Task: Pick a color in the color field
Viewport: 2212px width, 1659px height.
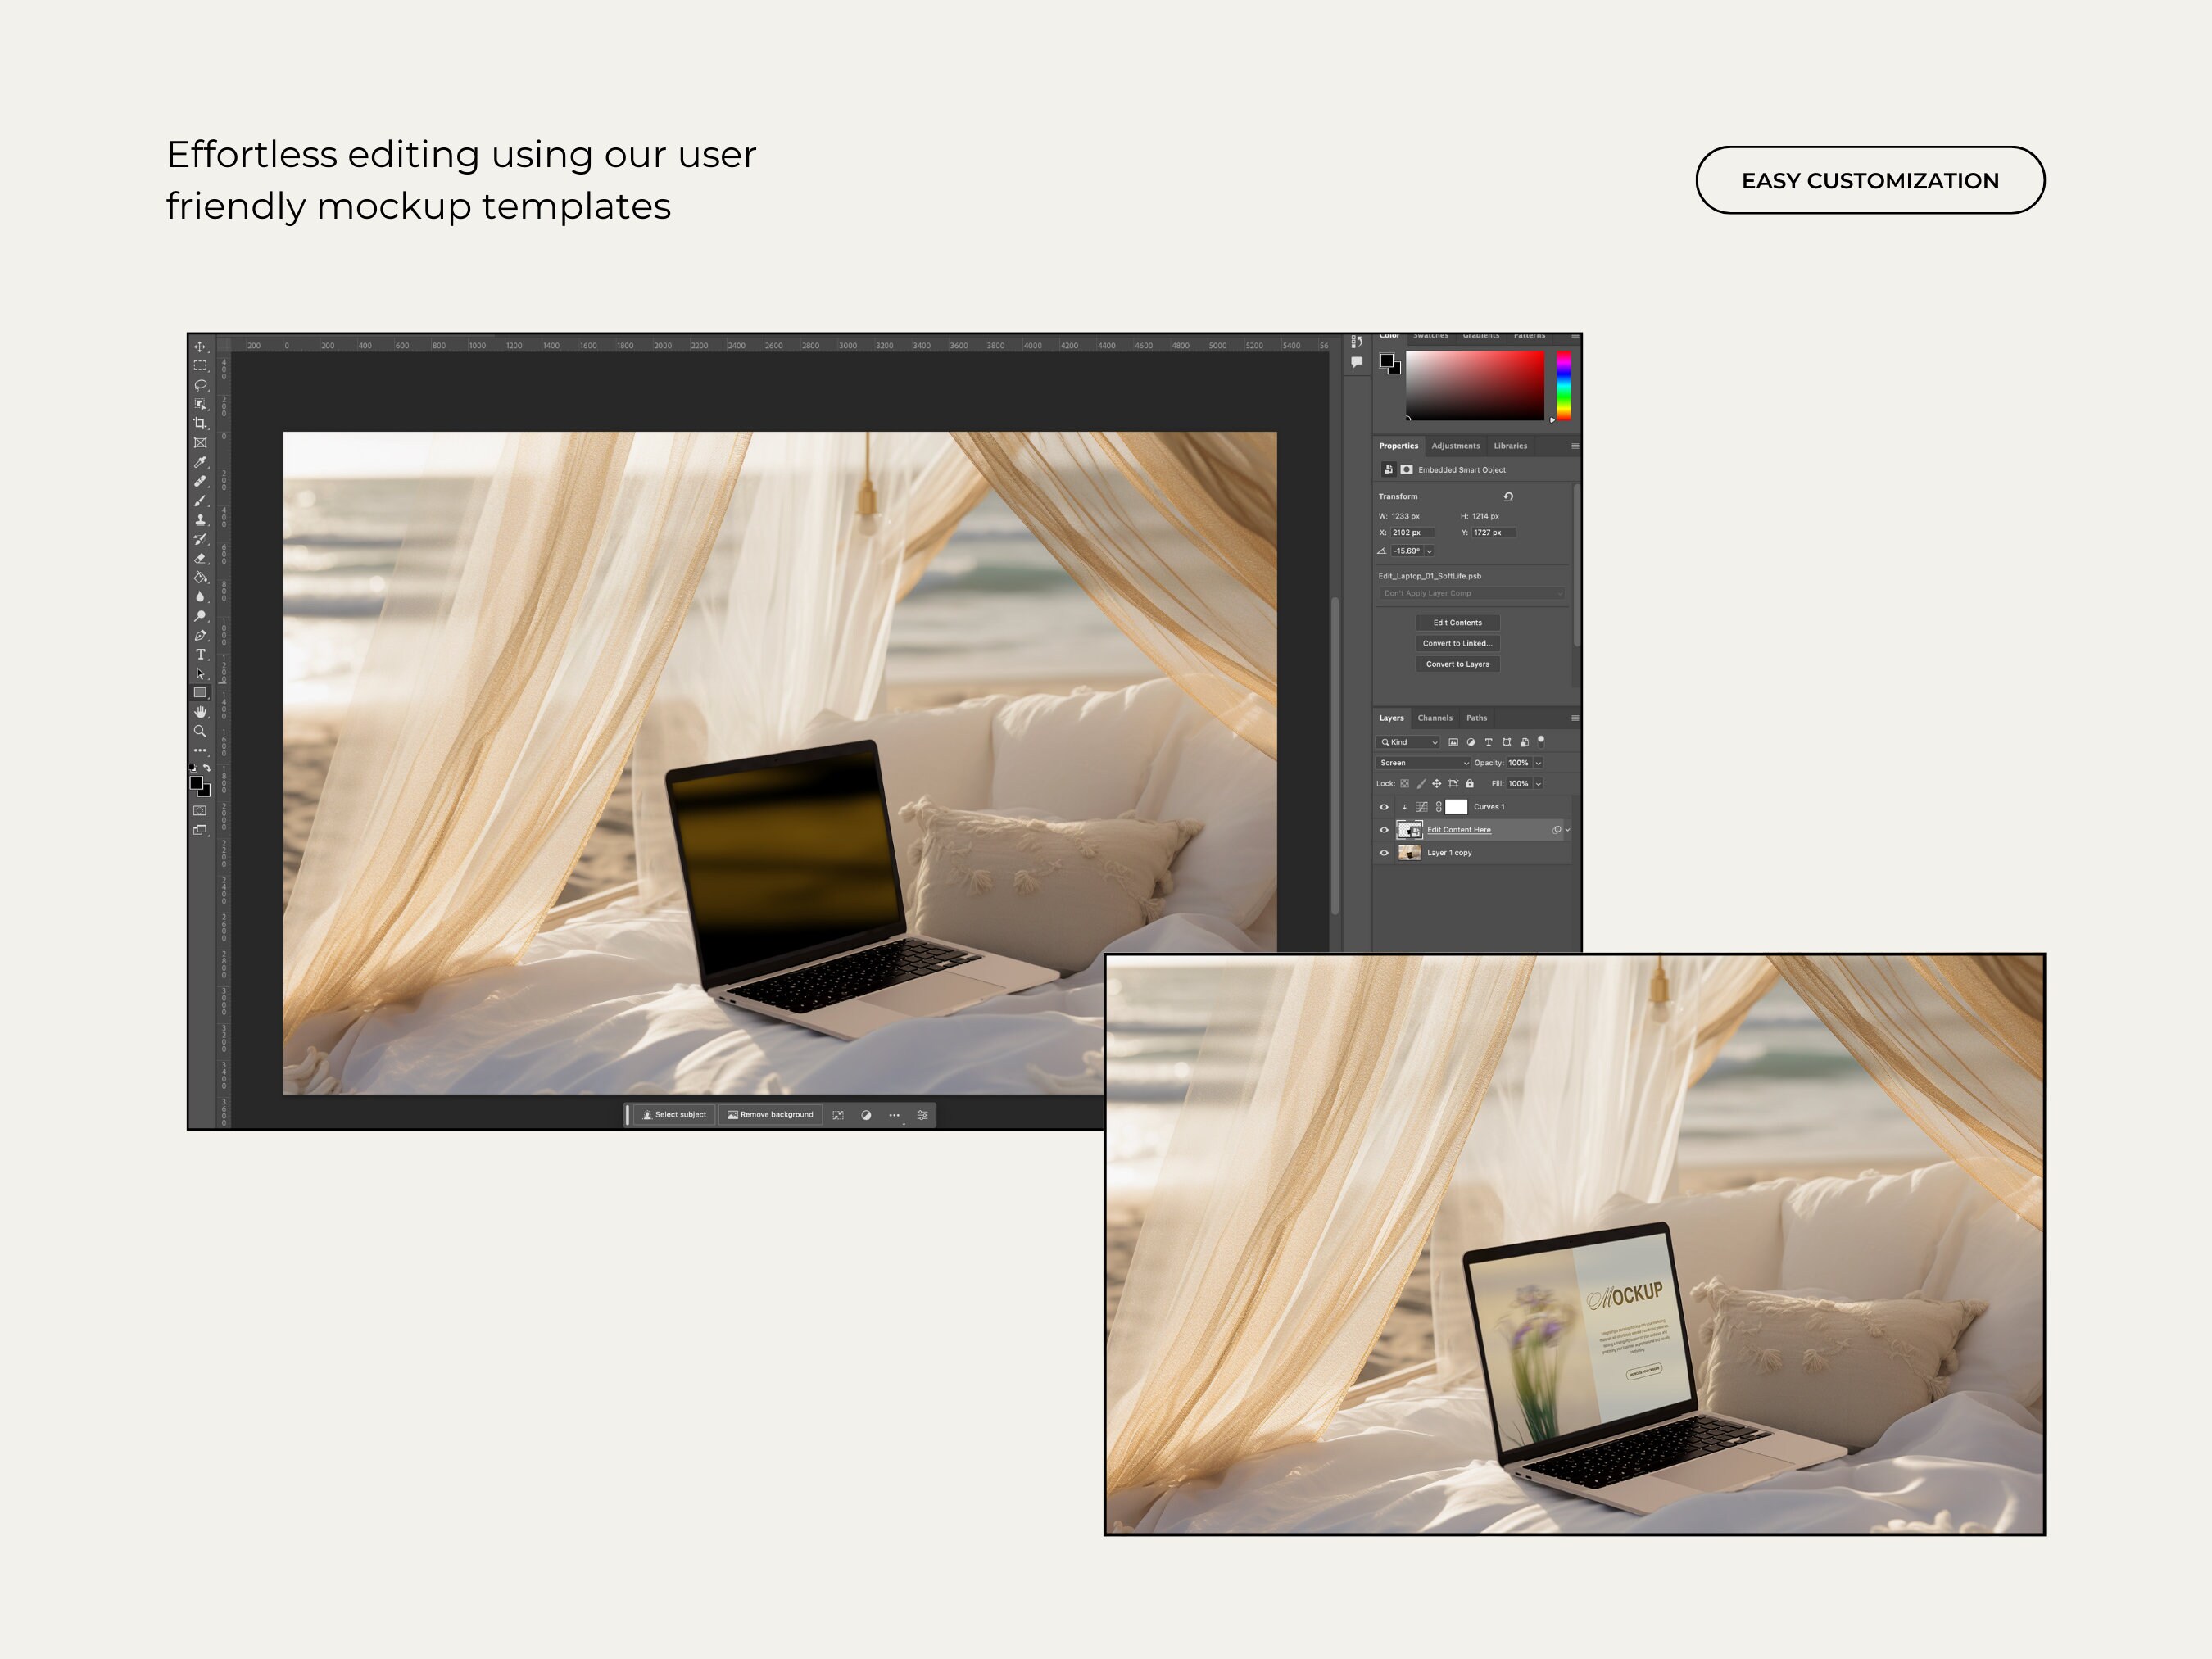Action: tap(1475, 385)
